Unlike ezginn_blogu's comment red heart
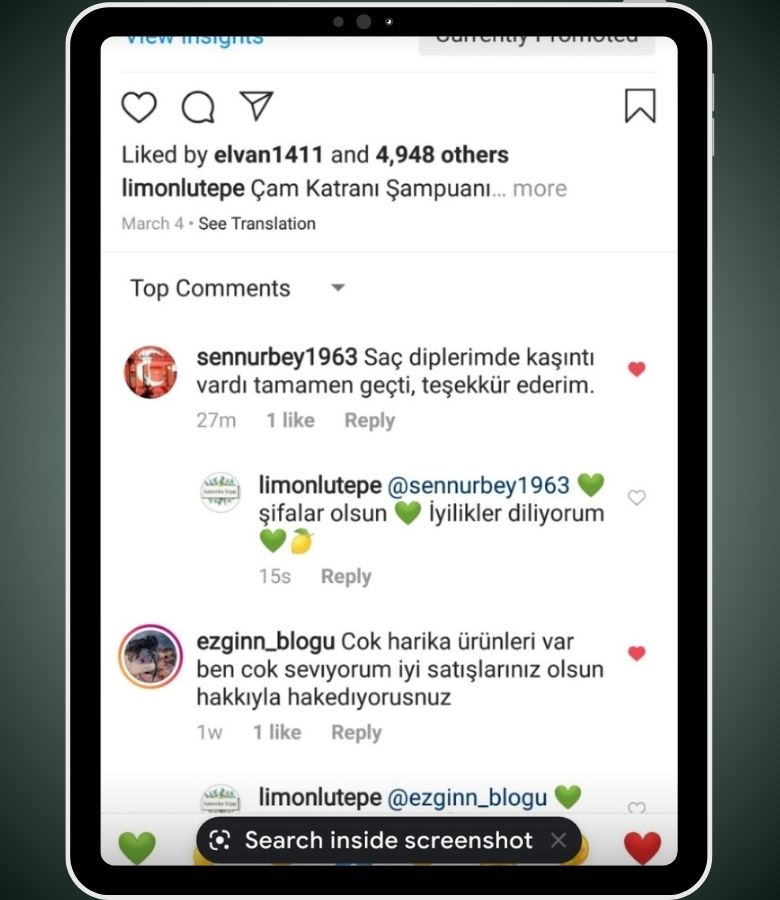Image resolution: width=780 pixels, height=900 pixels. click(637, 653)
